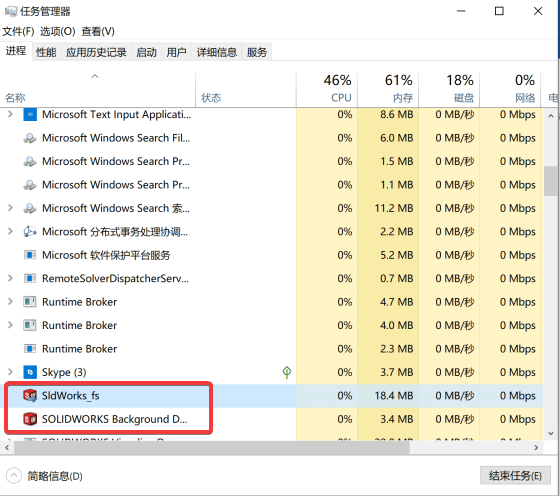Open the 详细信息 tab
The height and width of the screenshot is (496, 560).
(x=216, y=52)
